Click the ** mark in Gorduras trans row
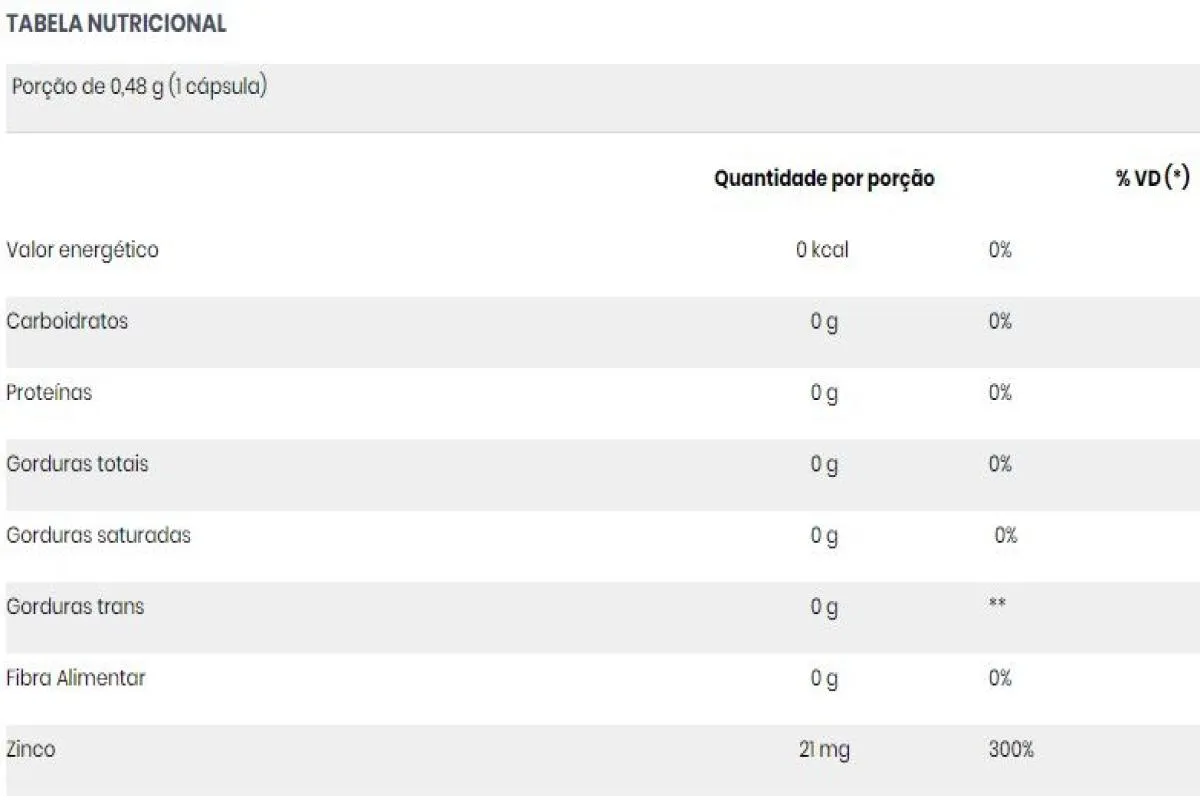 coord(997,604)
